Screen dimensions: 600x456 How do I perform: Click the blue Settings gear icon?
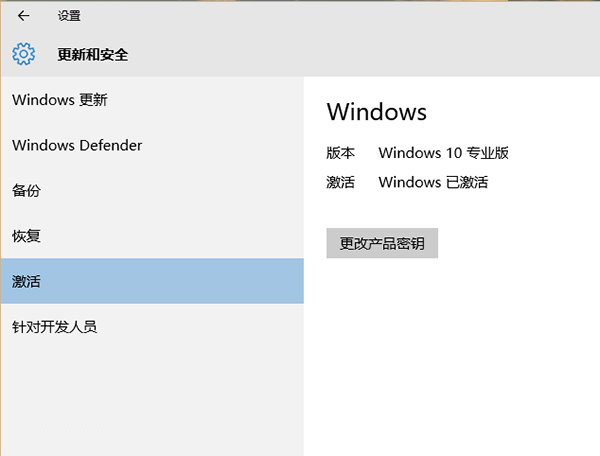pos(23,54)
